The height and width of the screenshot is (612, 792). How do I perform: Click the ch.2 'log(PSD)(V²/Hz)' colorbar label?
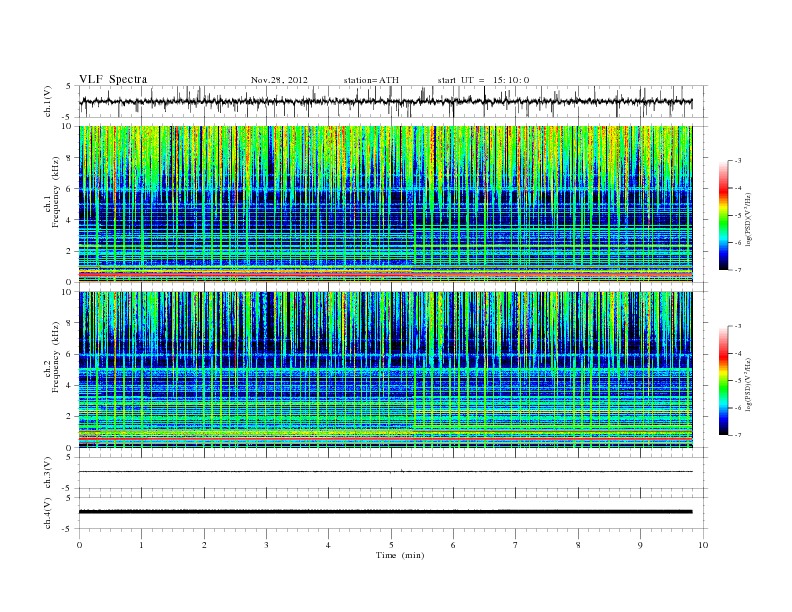[749, 384]
